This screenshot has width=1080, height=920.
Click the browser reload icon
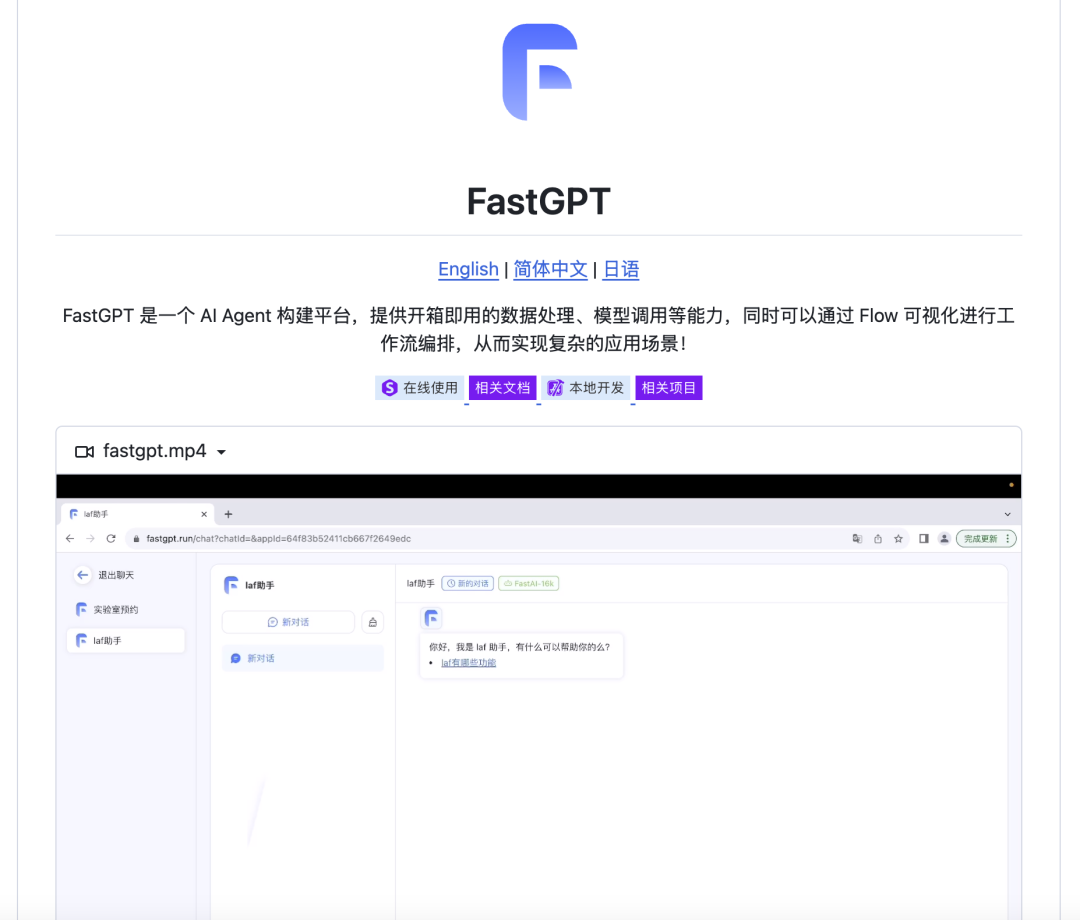111,539
